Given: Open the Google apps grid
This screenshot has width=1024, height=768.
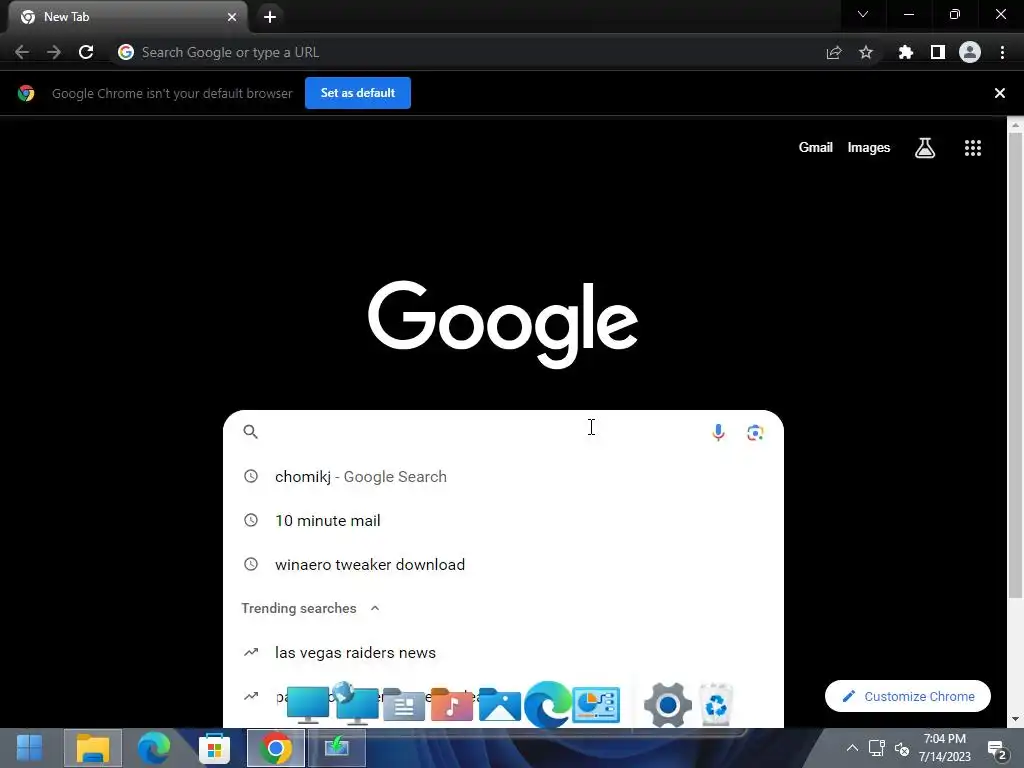Looking at the screenshot, I should tap(973, 148).
